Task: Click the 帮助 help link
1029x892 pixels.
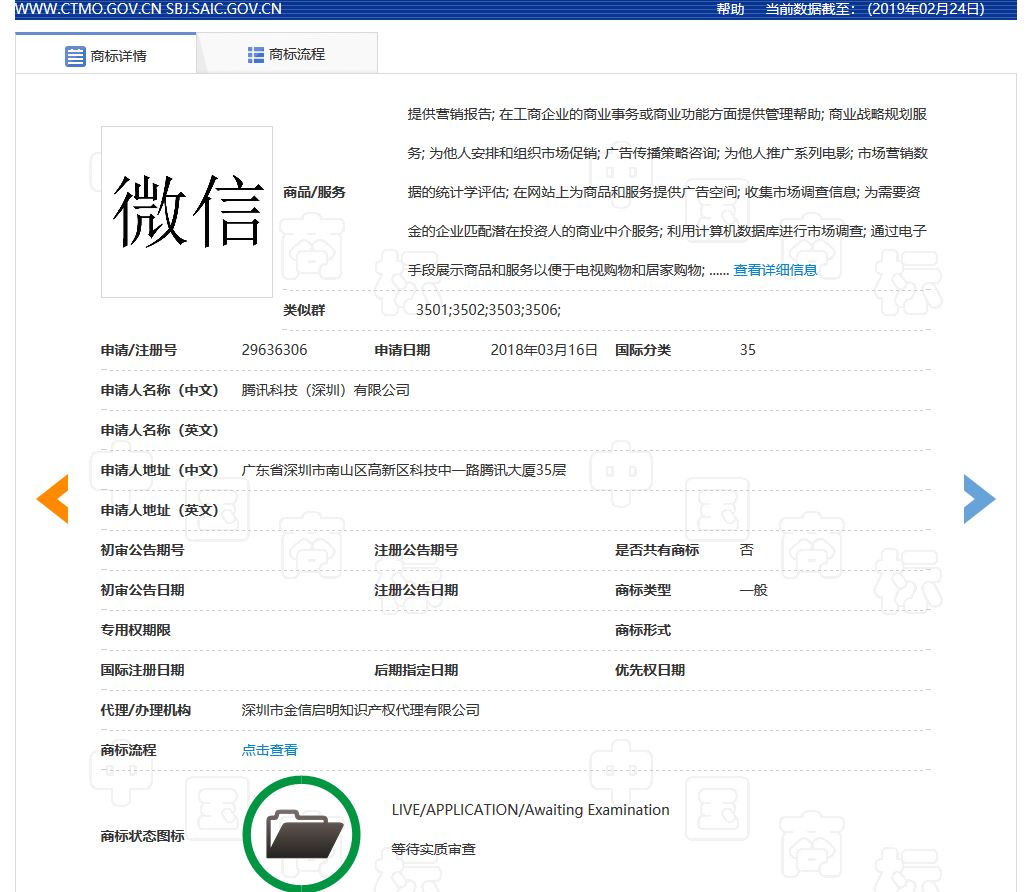Action: (x=730, y=9)
